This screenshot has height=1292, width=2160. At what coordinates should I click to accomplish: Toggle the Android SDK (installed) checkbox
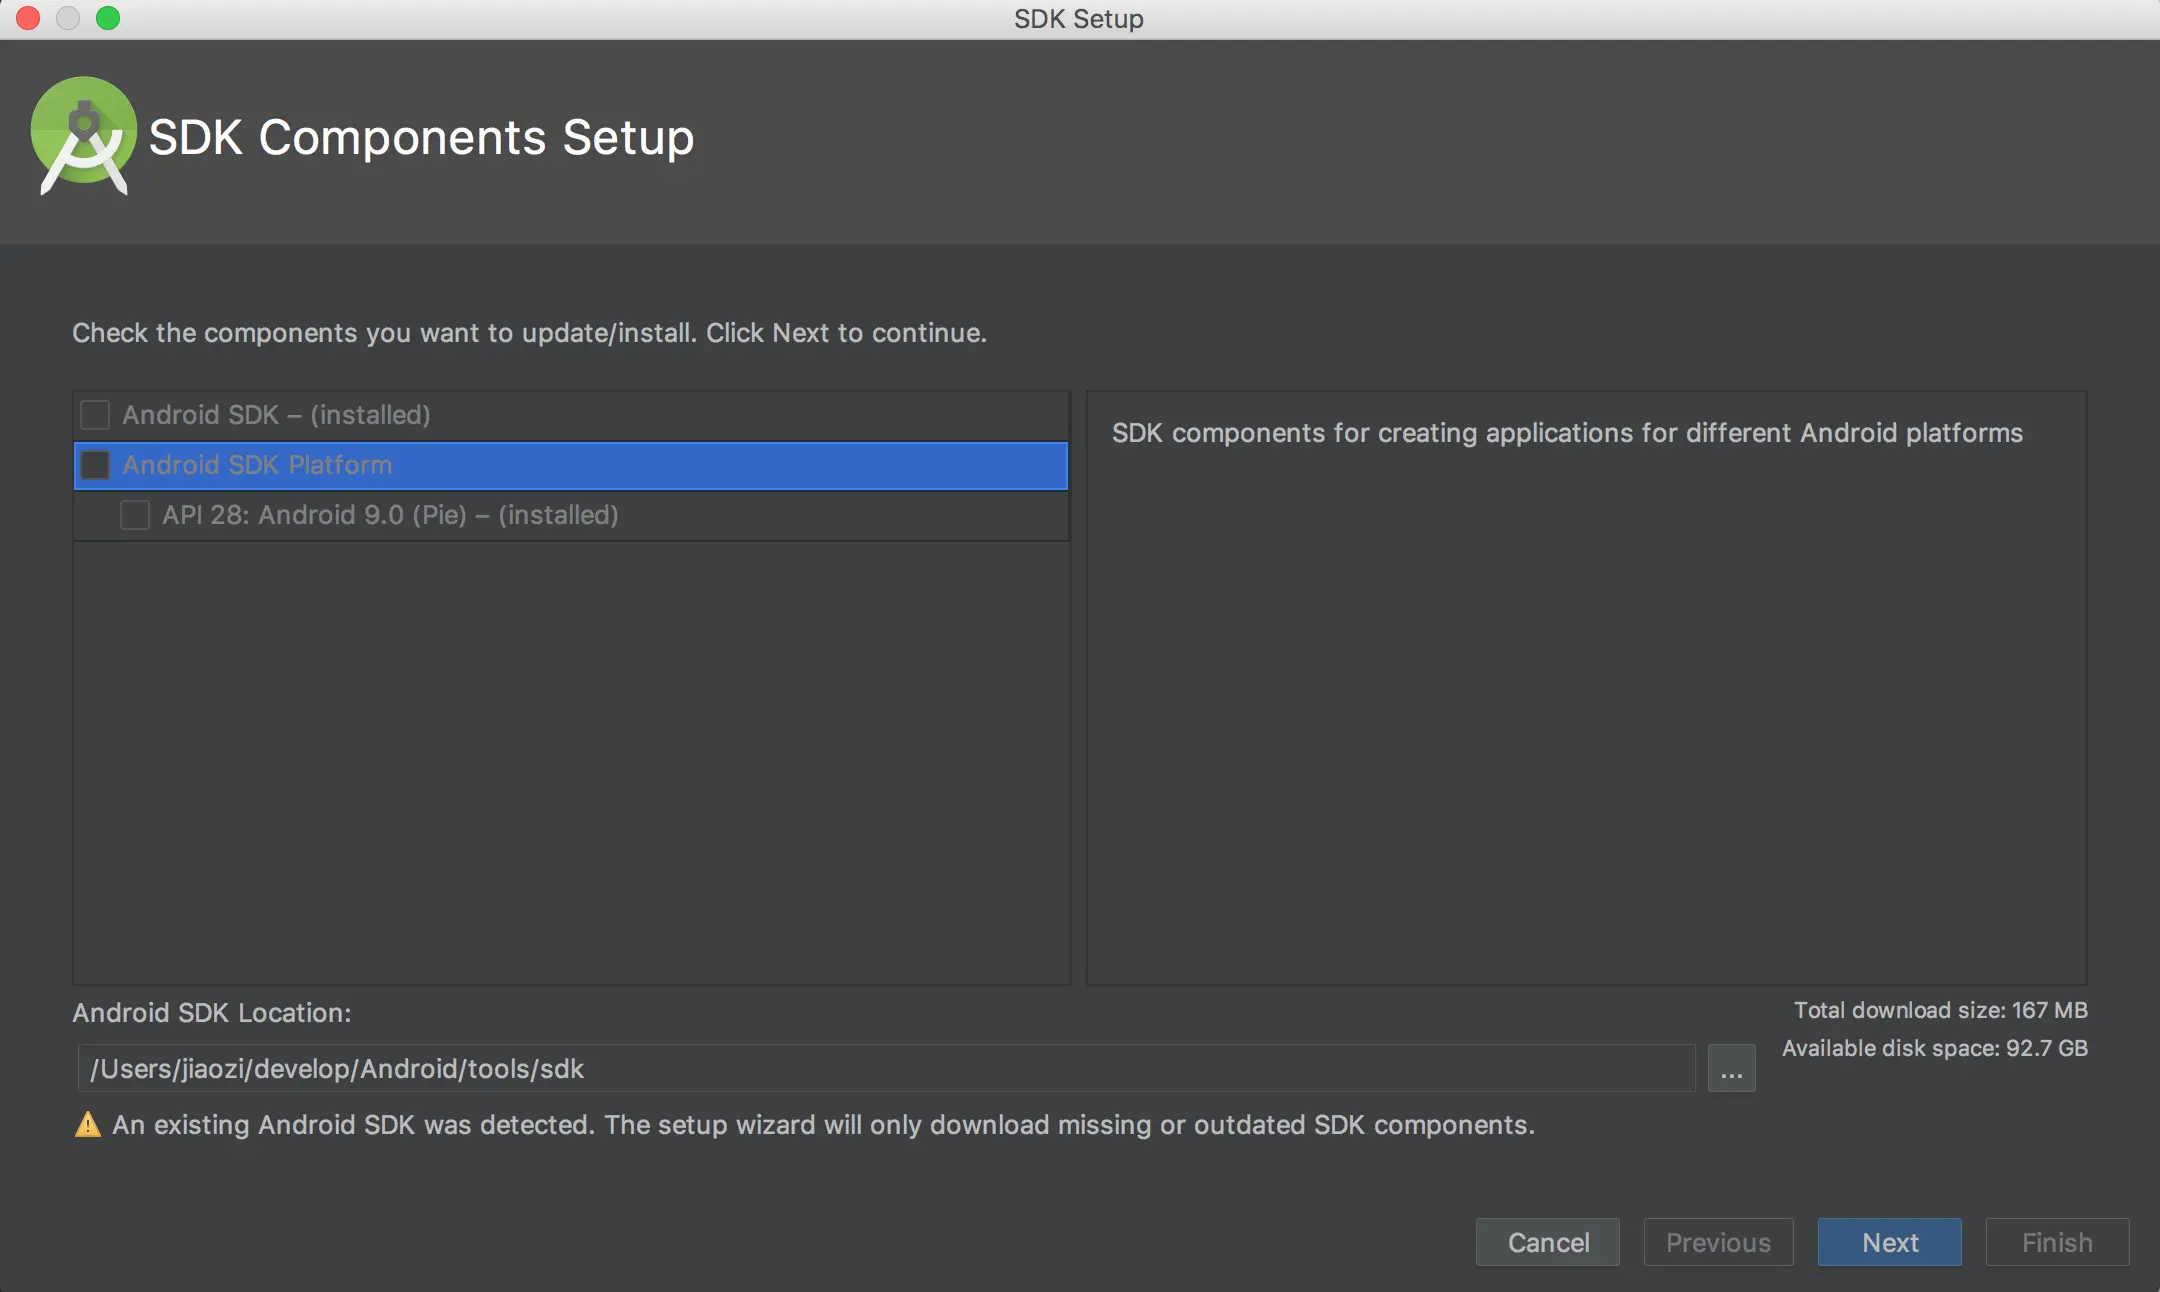pyautogui.click(x=95, y=415)
